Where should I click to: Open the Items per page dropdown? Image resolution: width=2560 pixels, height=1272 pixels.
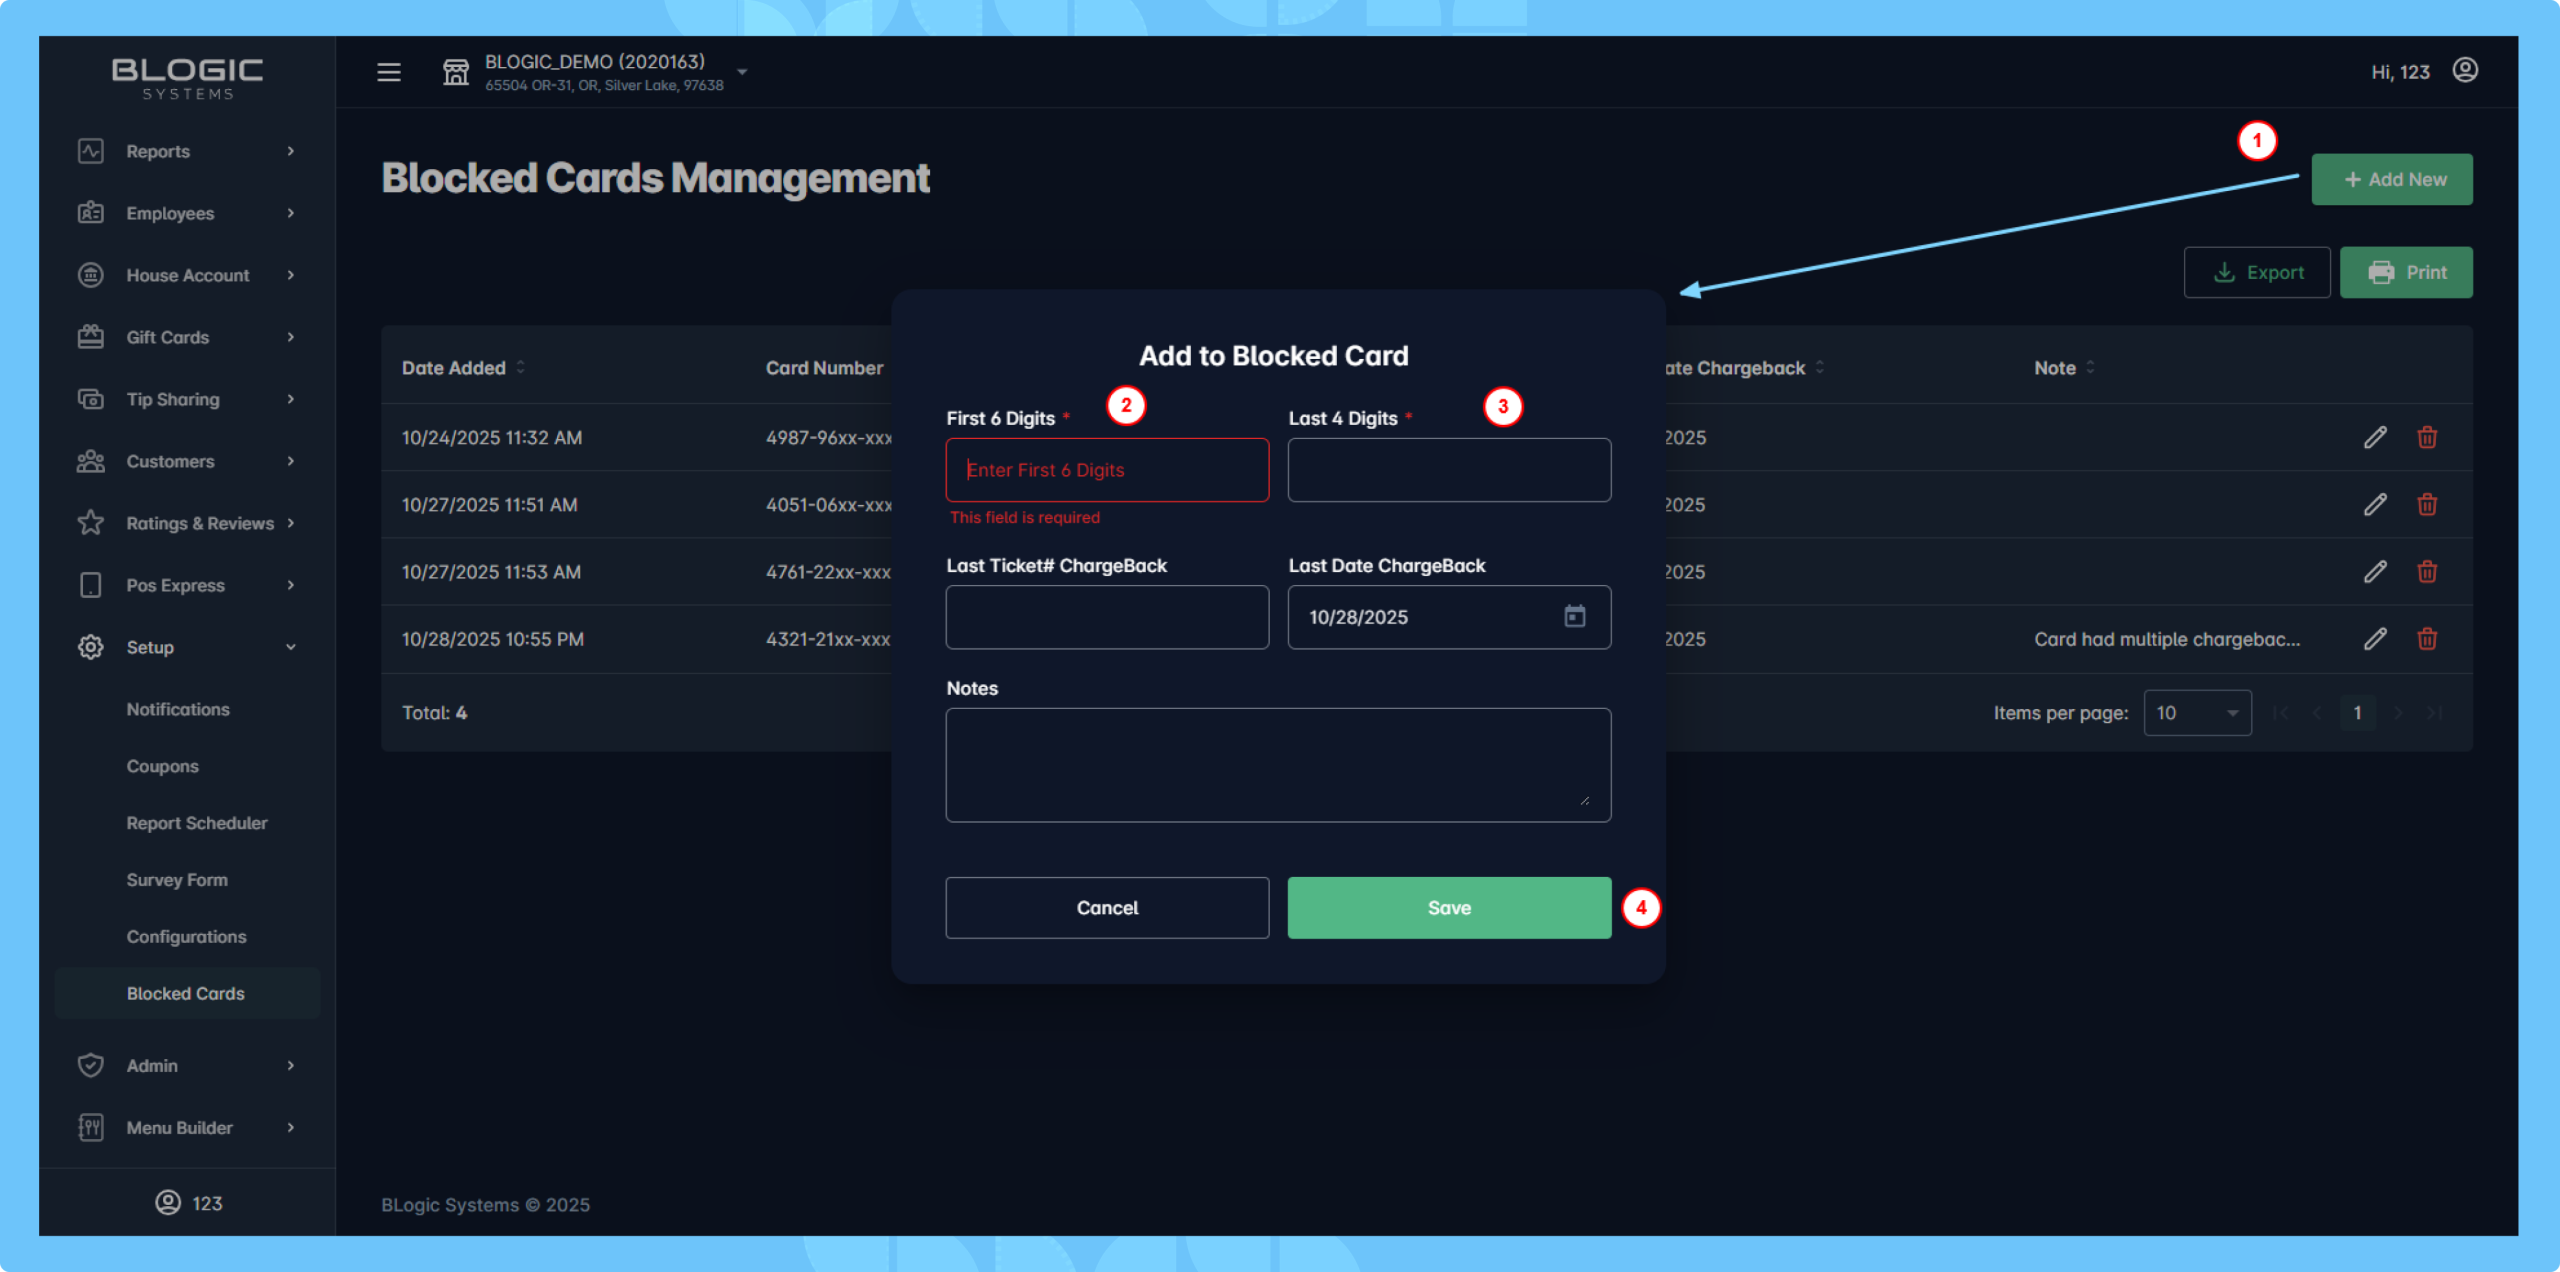[x=2197, y=712]
